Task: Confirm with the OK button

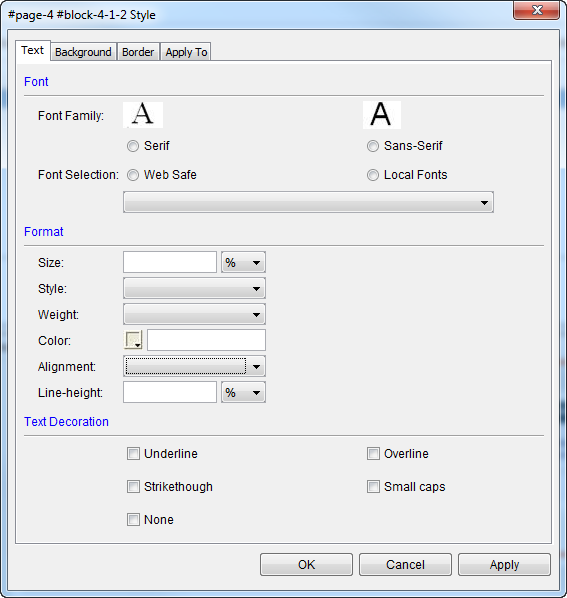Action: (307, 564)
